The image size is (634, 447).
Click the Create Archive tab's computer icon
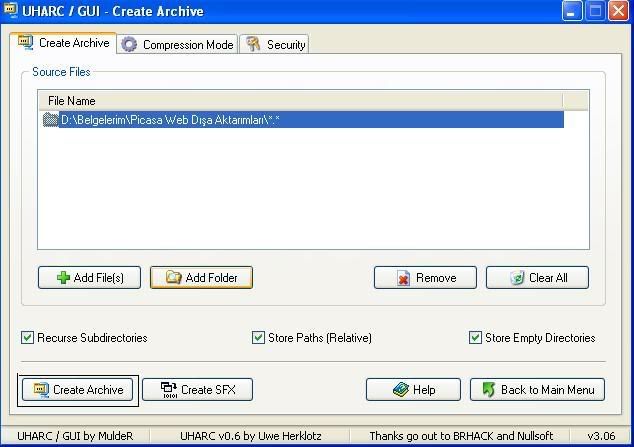(26, 42)
